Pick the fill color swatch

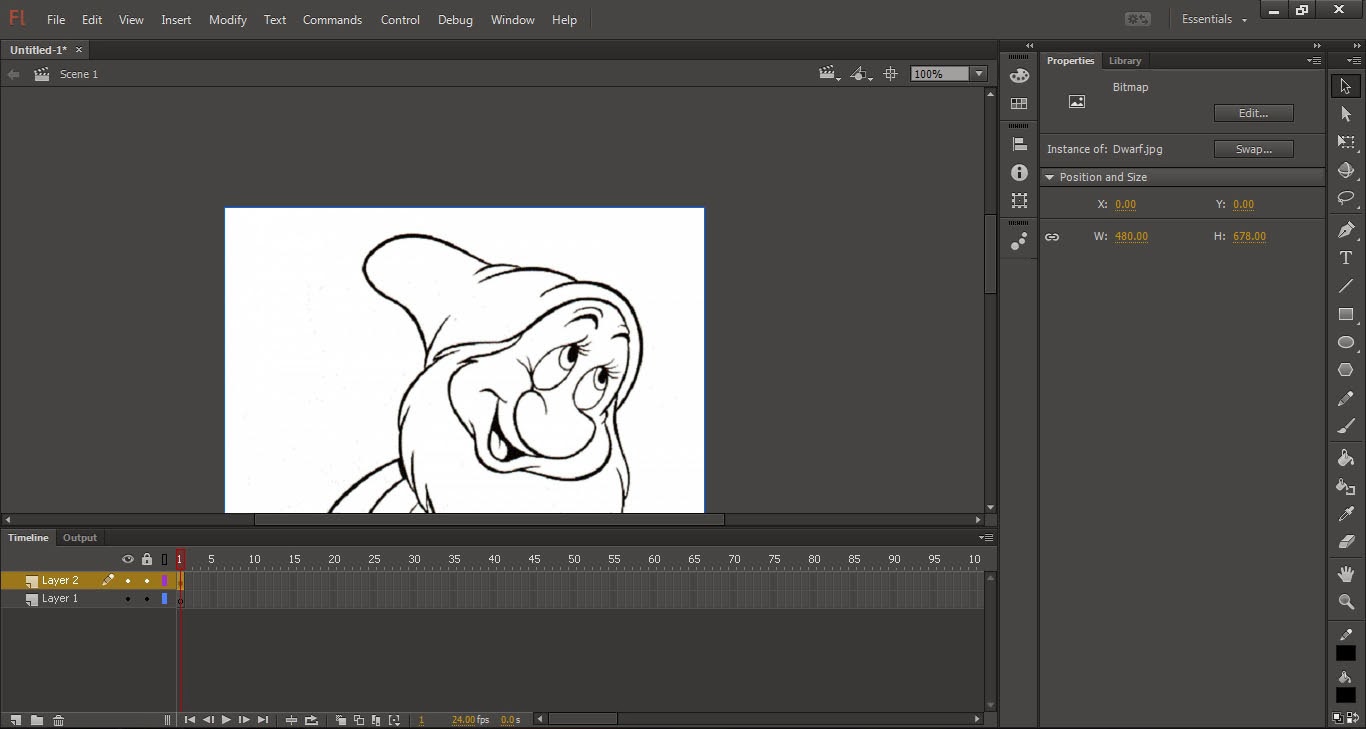tap(1346, 695)
